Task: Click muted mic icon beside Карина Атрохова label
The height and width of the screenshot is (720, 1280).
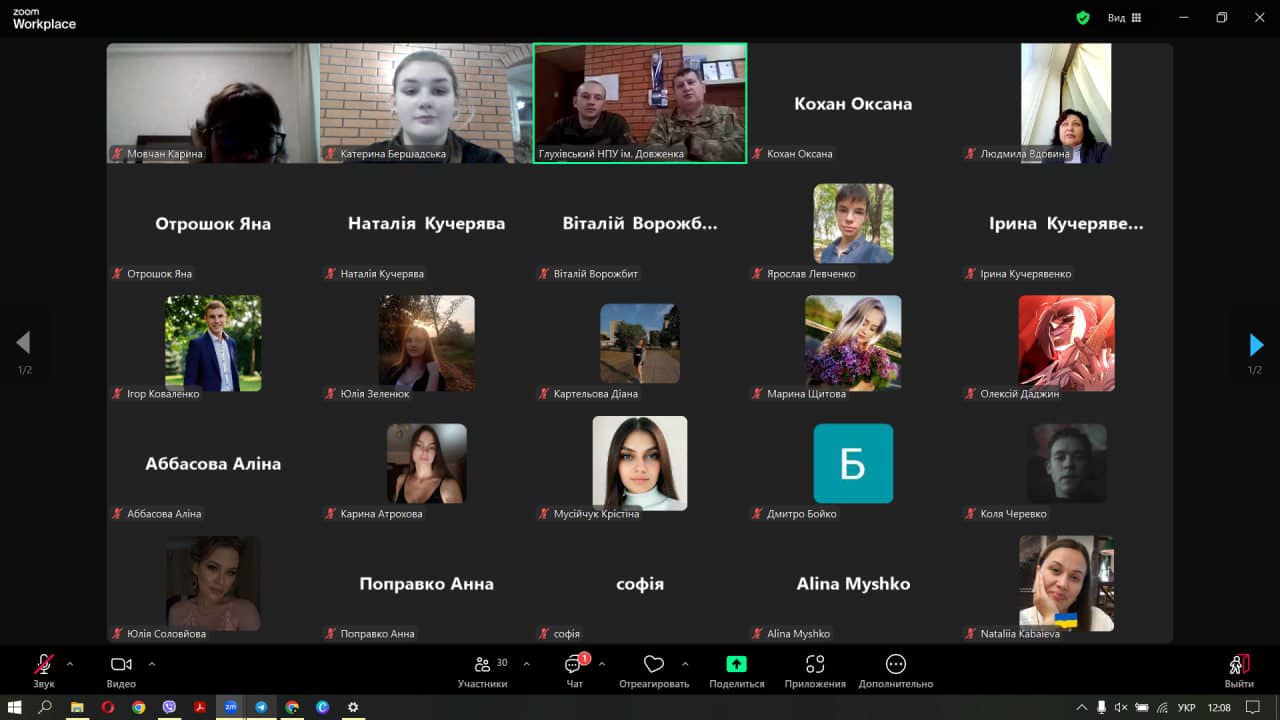Action: [x=331, y=514]
